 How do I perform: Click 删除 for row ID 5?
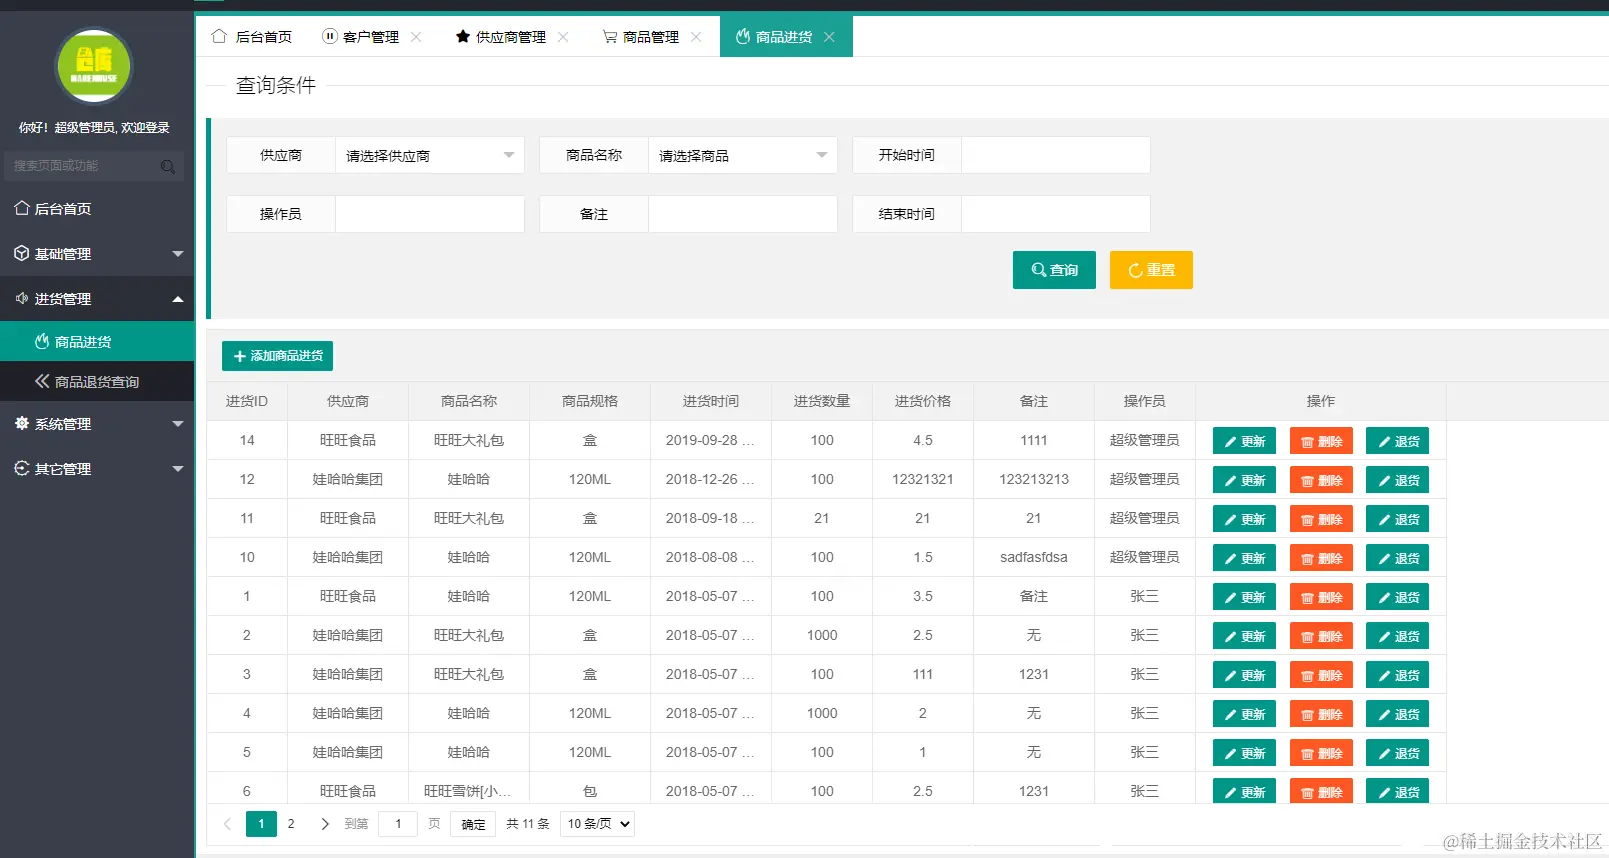coord(1321,753)
